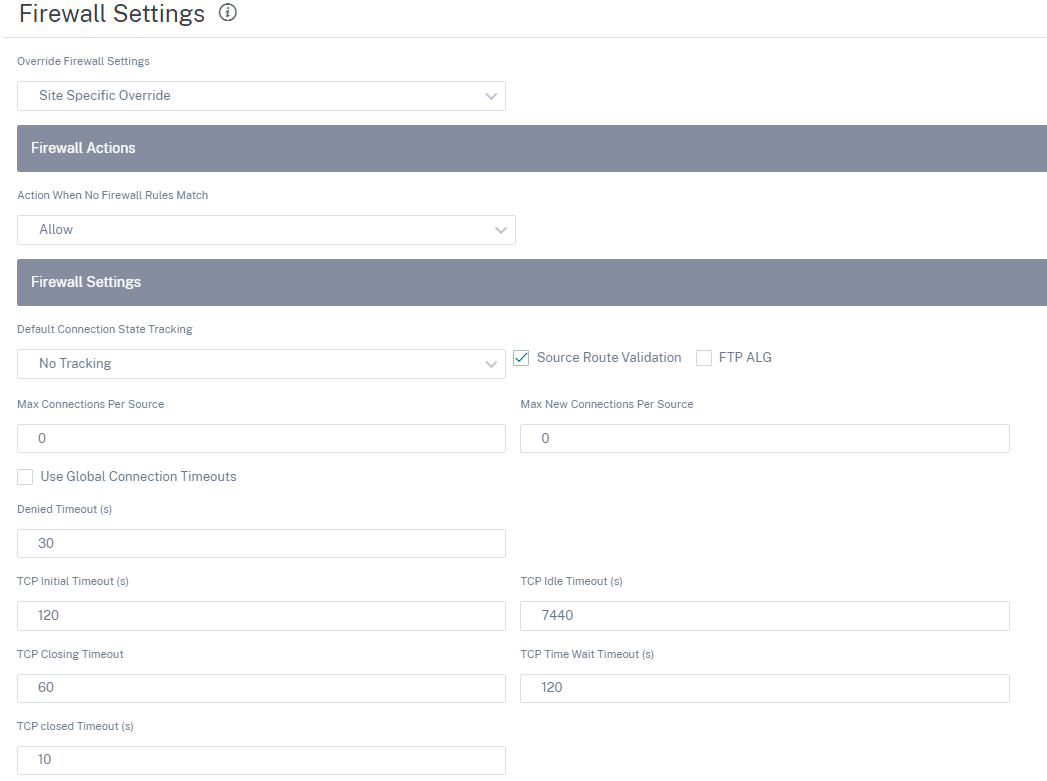The image size is (1047, 781).
Task: Expand the Action When No Firewall Rules Match dropdown
Action: [266, 230]
